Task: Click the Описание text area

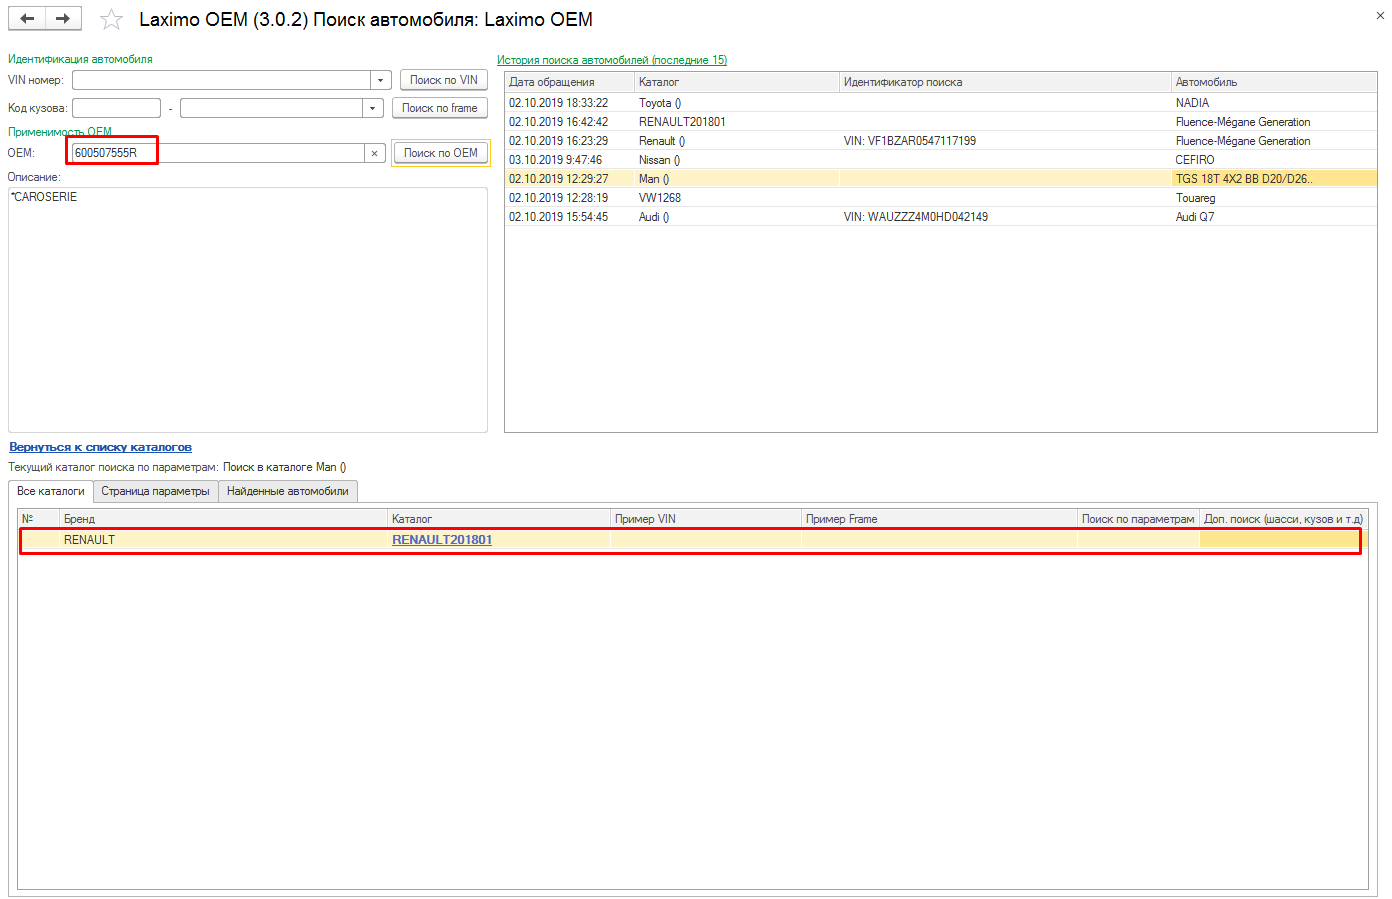Action: (248, 310)
